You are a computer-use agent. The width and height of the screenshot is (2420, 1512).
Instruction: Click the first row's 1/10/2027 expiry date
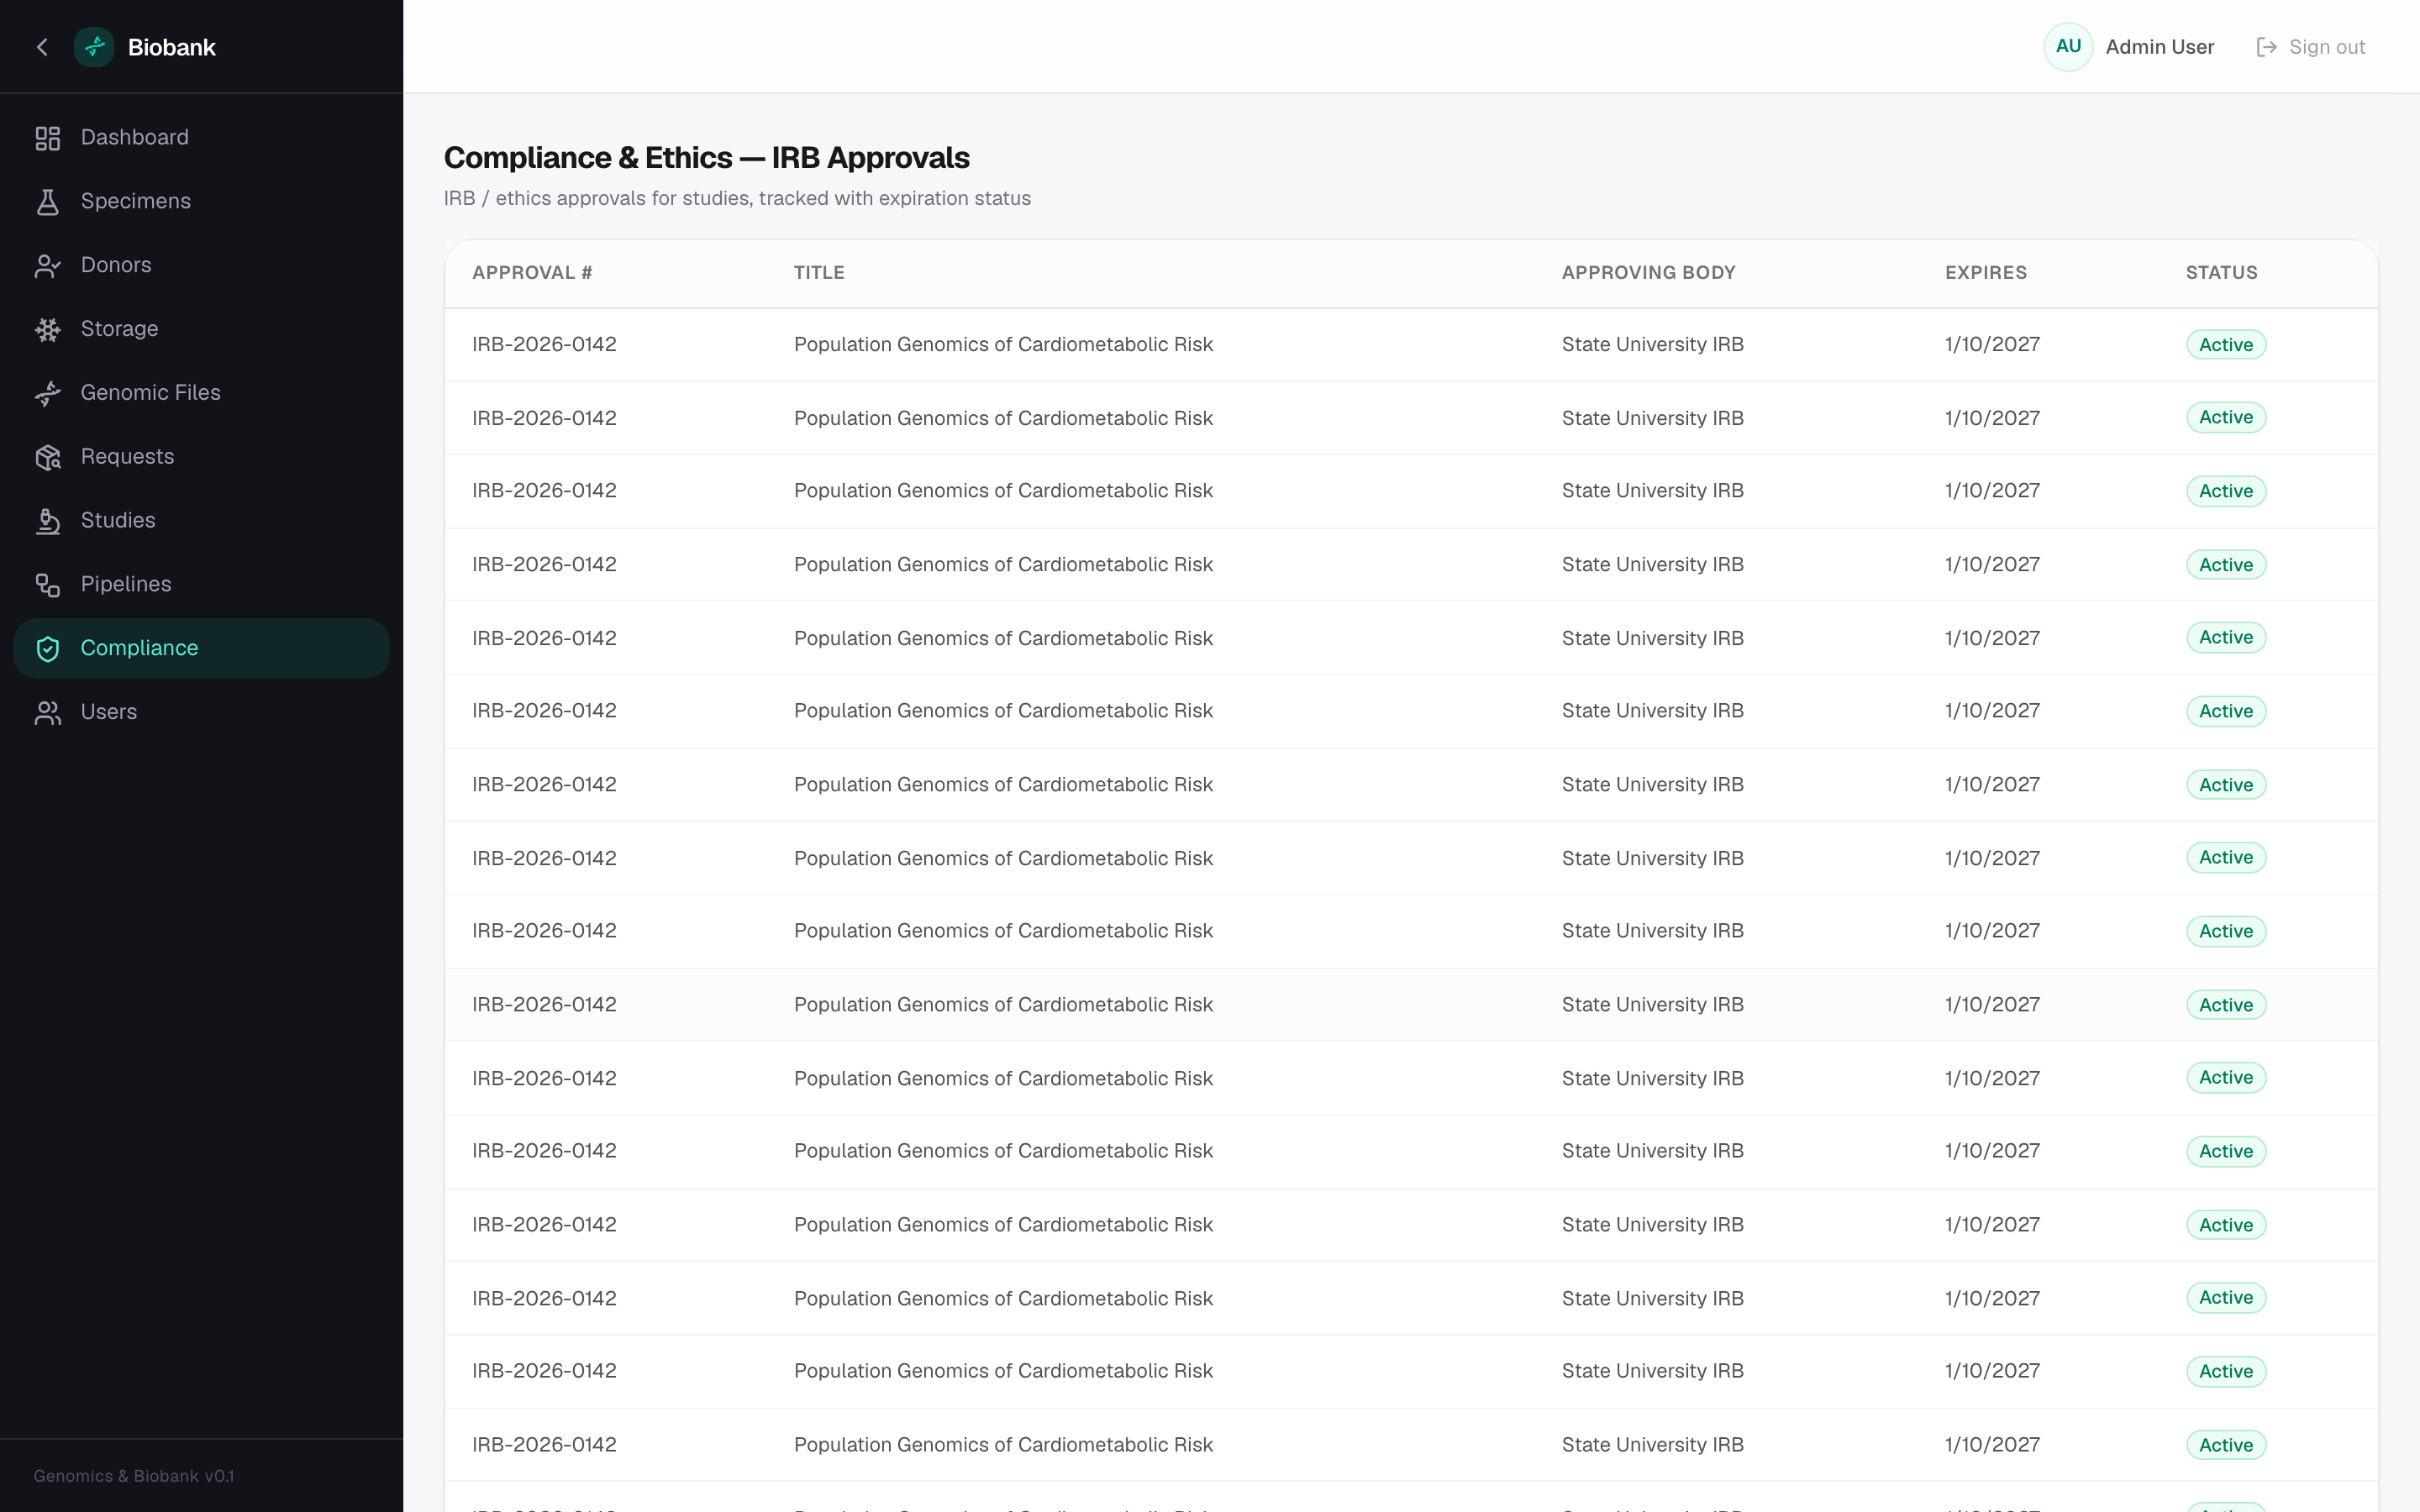(x=1992, y=344)
